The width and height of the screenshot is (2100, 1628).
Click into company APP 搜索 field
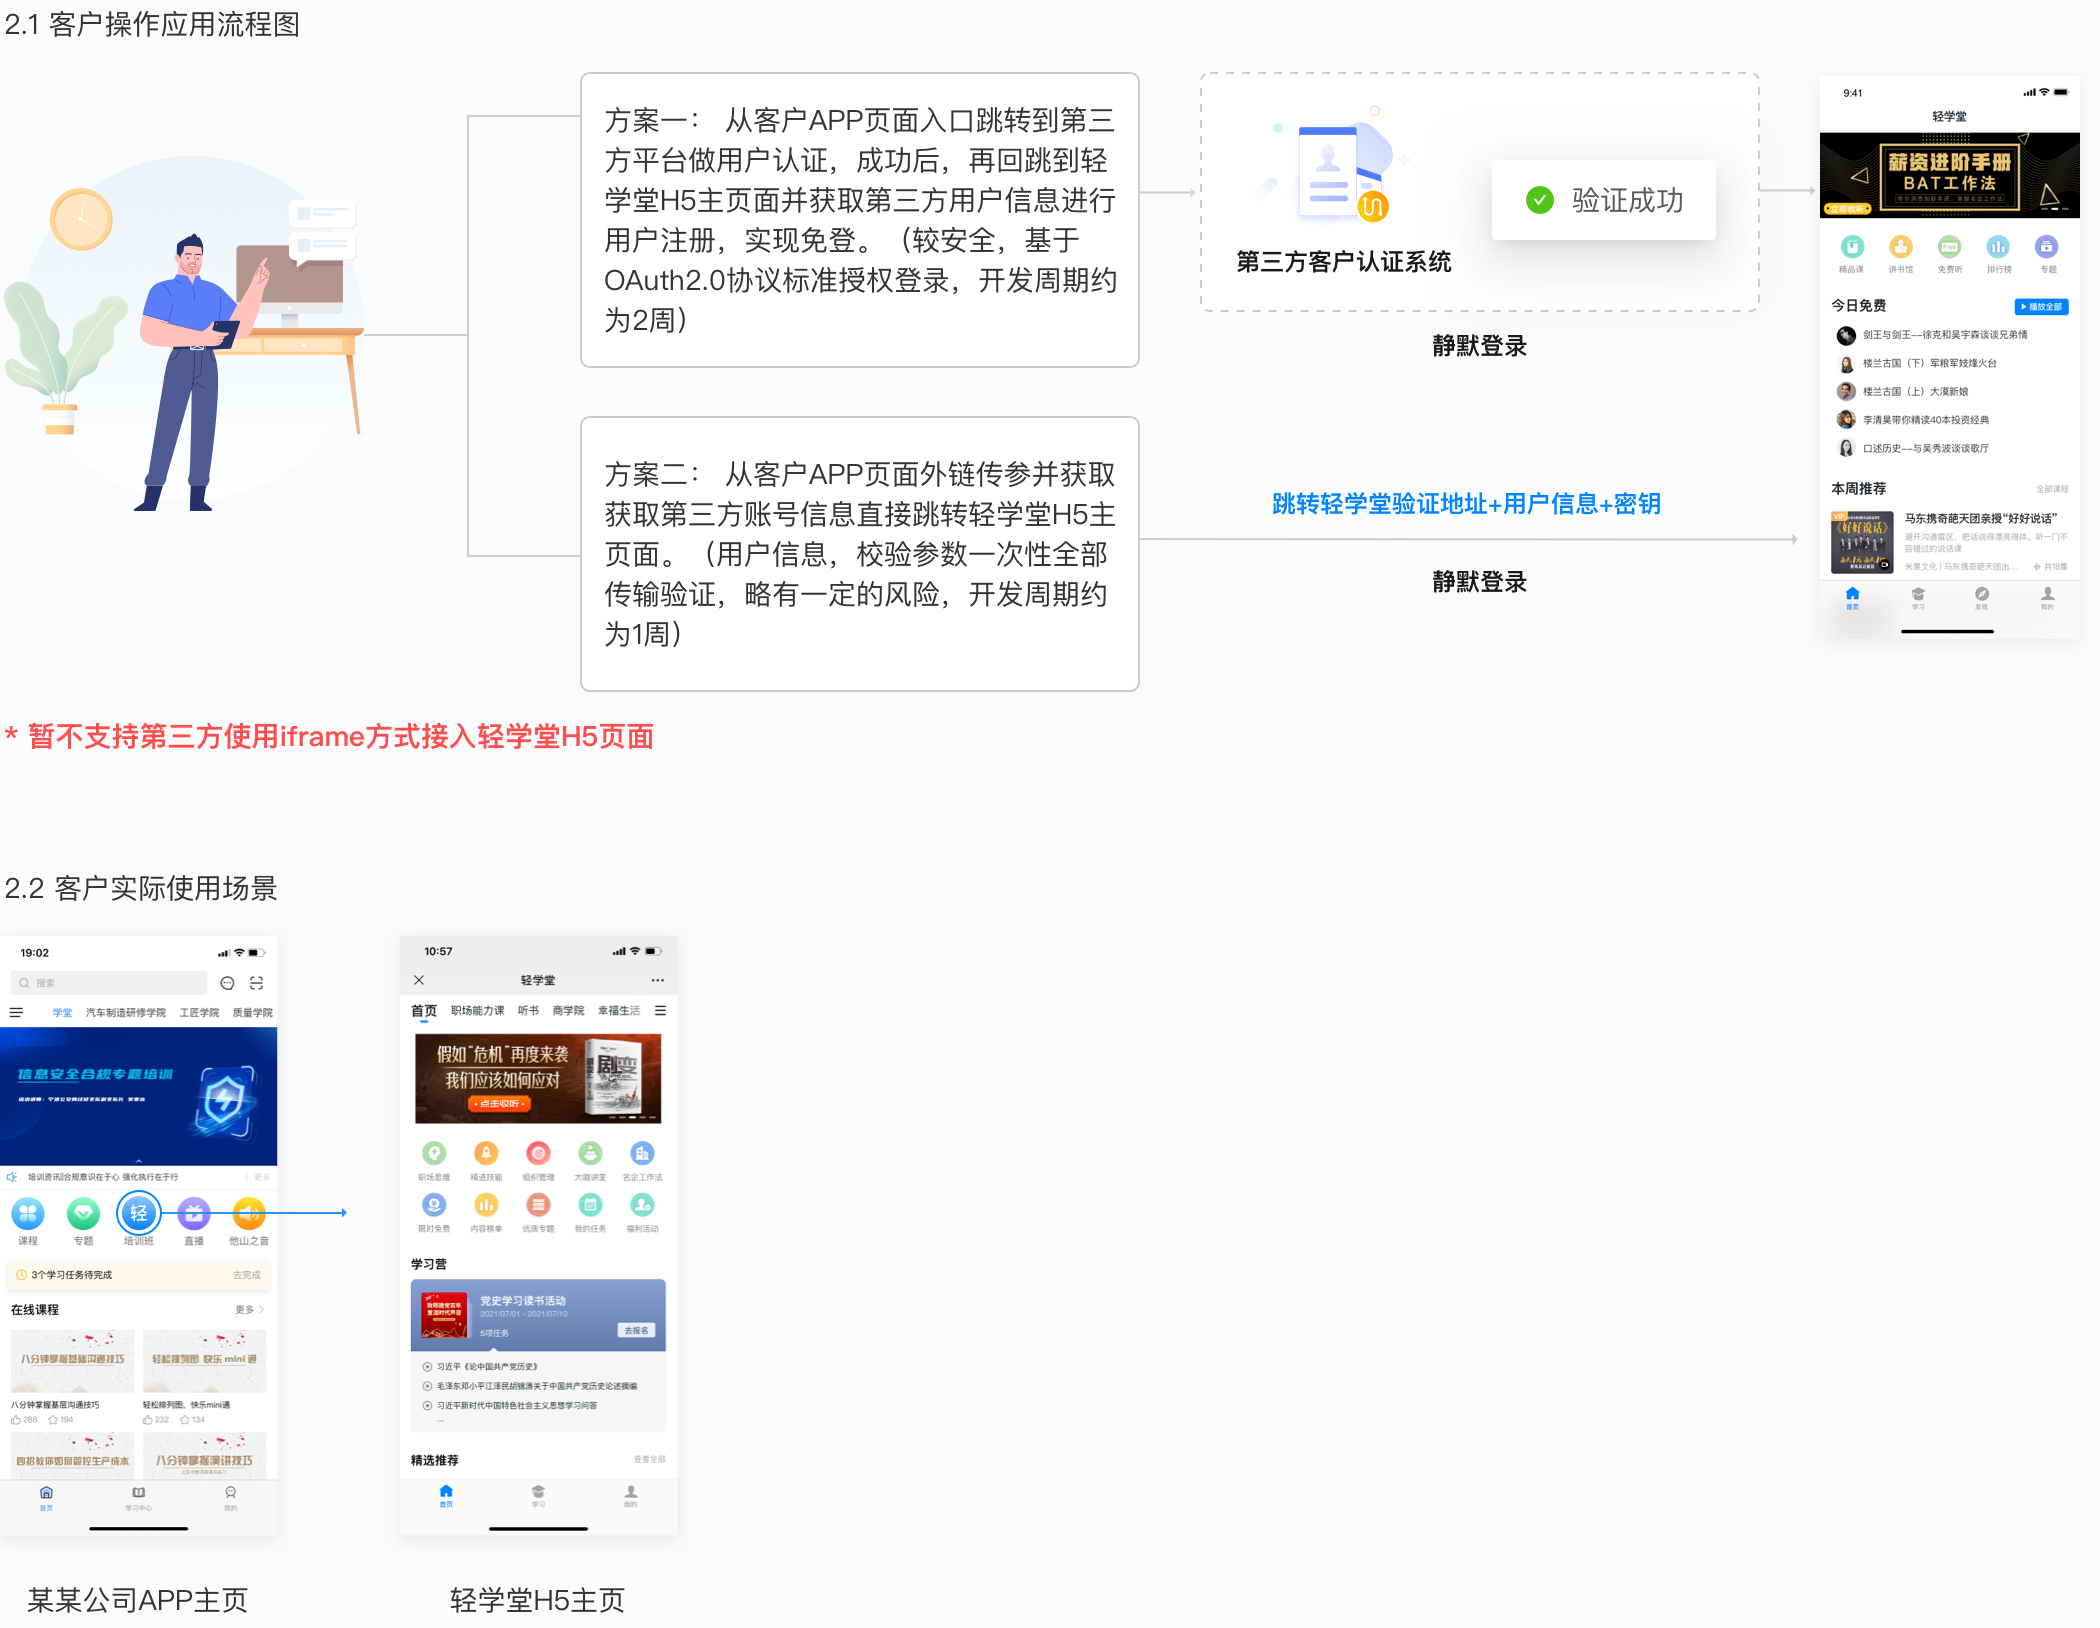(109, 983)
